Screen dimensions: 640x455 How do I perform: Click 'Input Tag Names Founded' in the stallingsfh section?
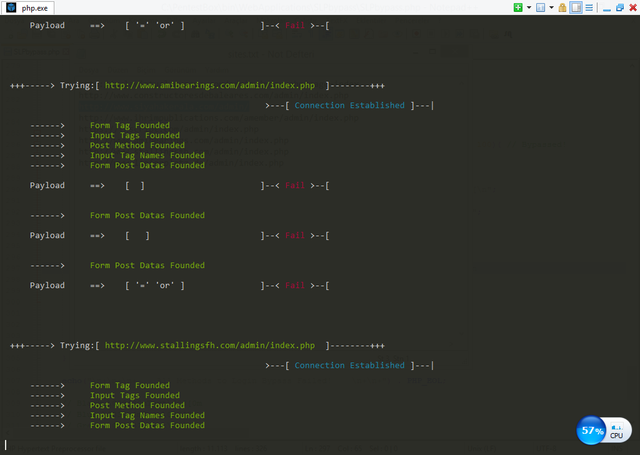(x=147, y=415)
